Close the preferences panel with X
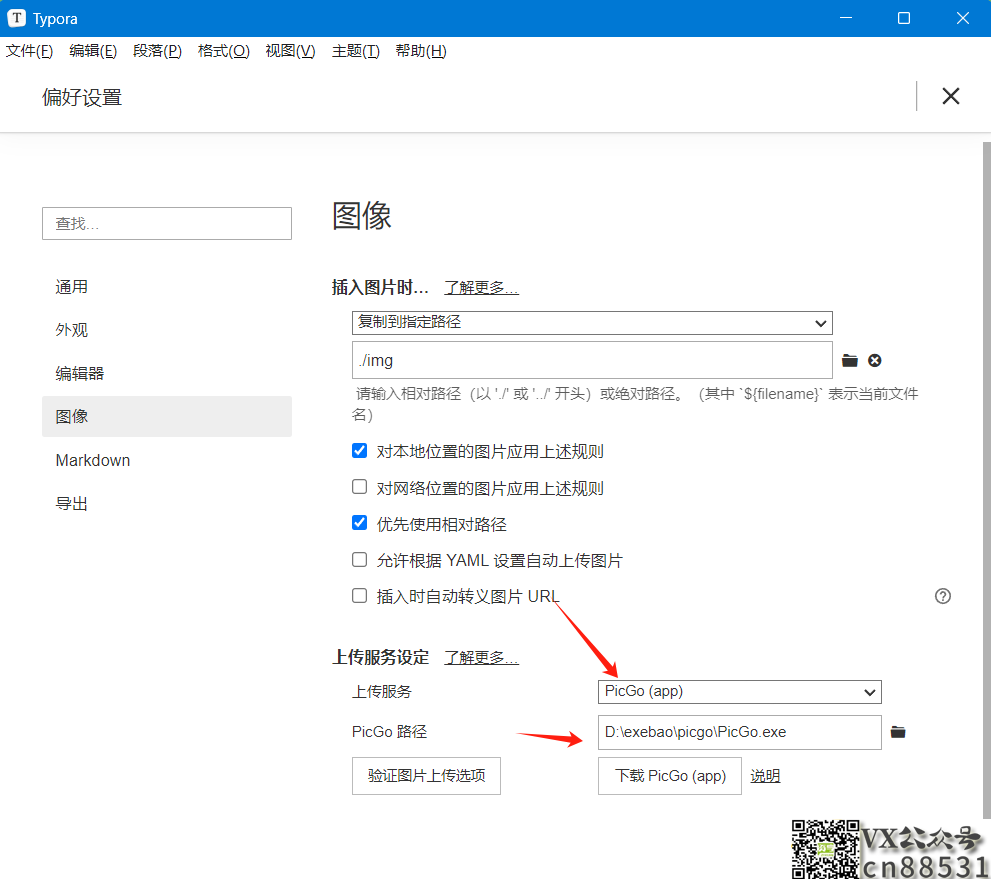Screen dimensions: 991x879 pos(951,96)
